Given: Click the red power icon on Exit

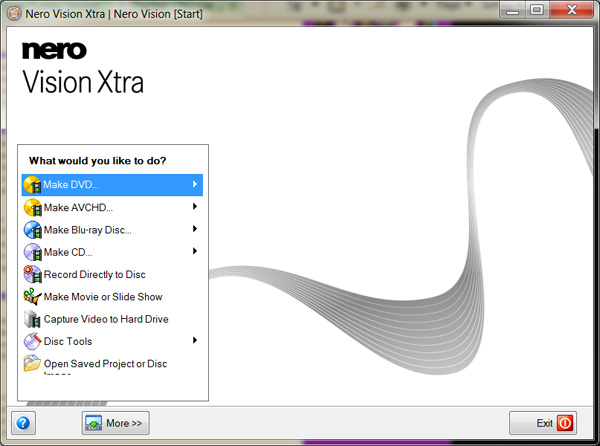Looking at the screenshot, I should 565,423.
